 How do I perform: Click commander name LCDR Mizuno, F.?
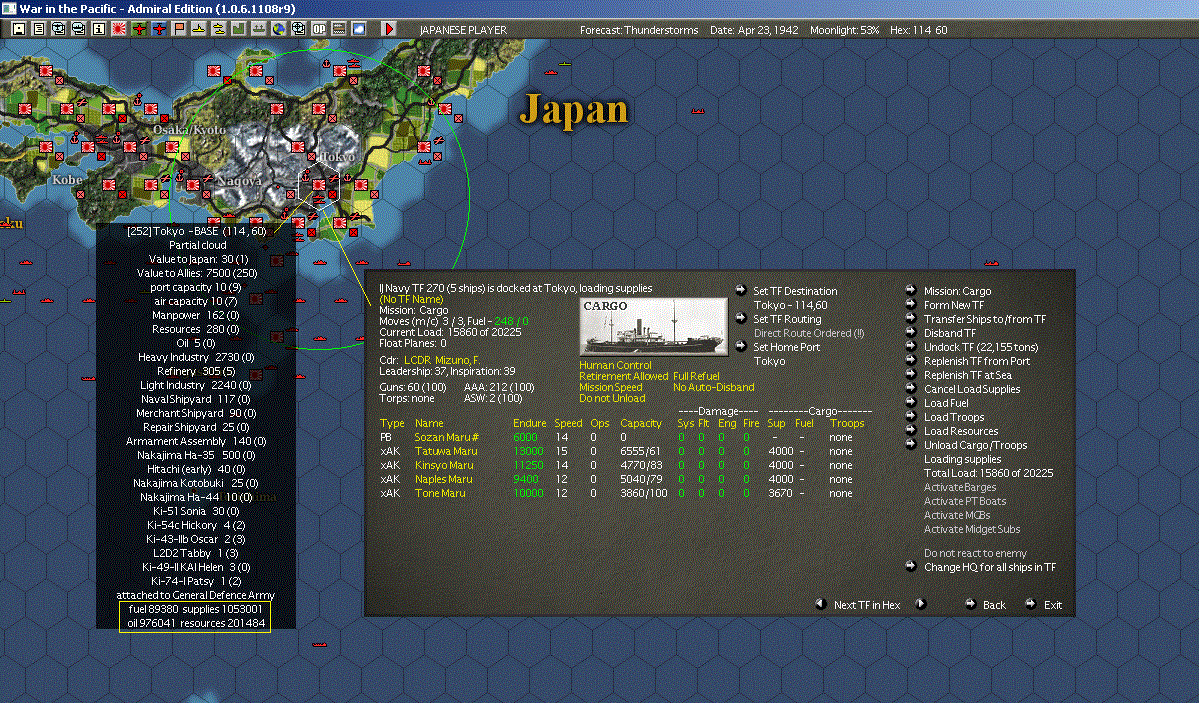coord(441,360)
